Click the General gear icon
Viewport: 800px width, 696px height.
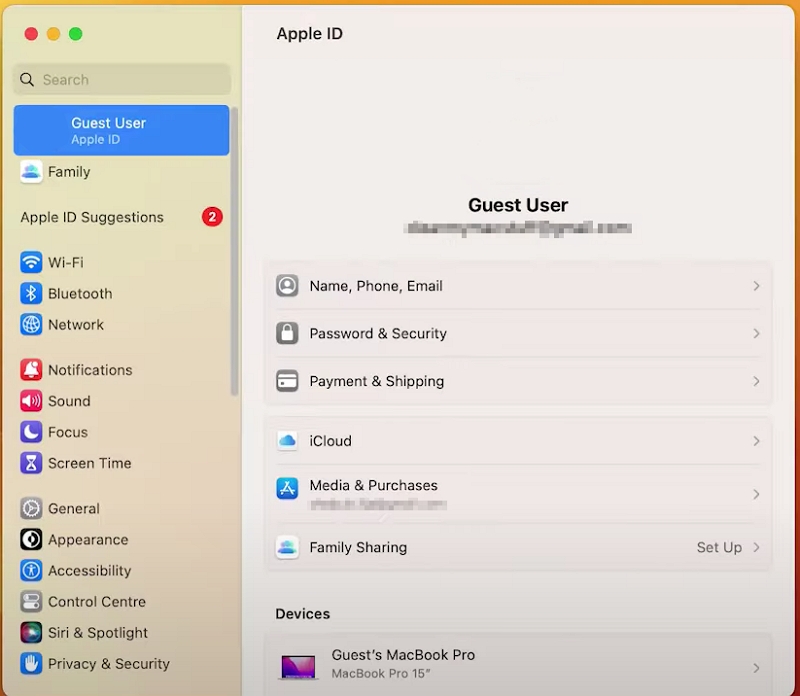tap(31, 508)
